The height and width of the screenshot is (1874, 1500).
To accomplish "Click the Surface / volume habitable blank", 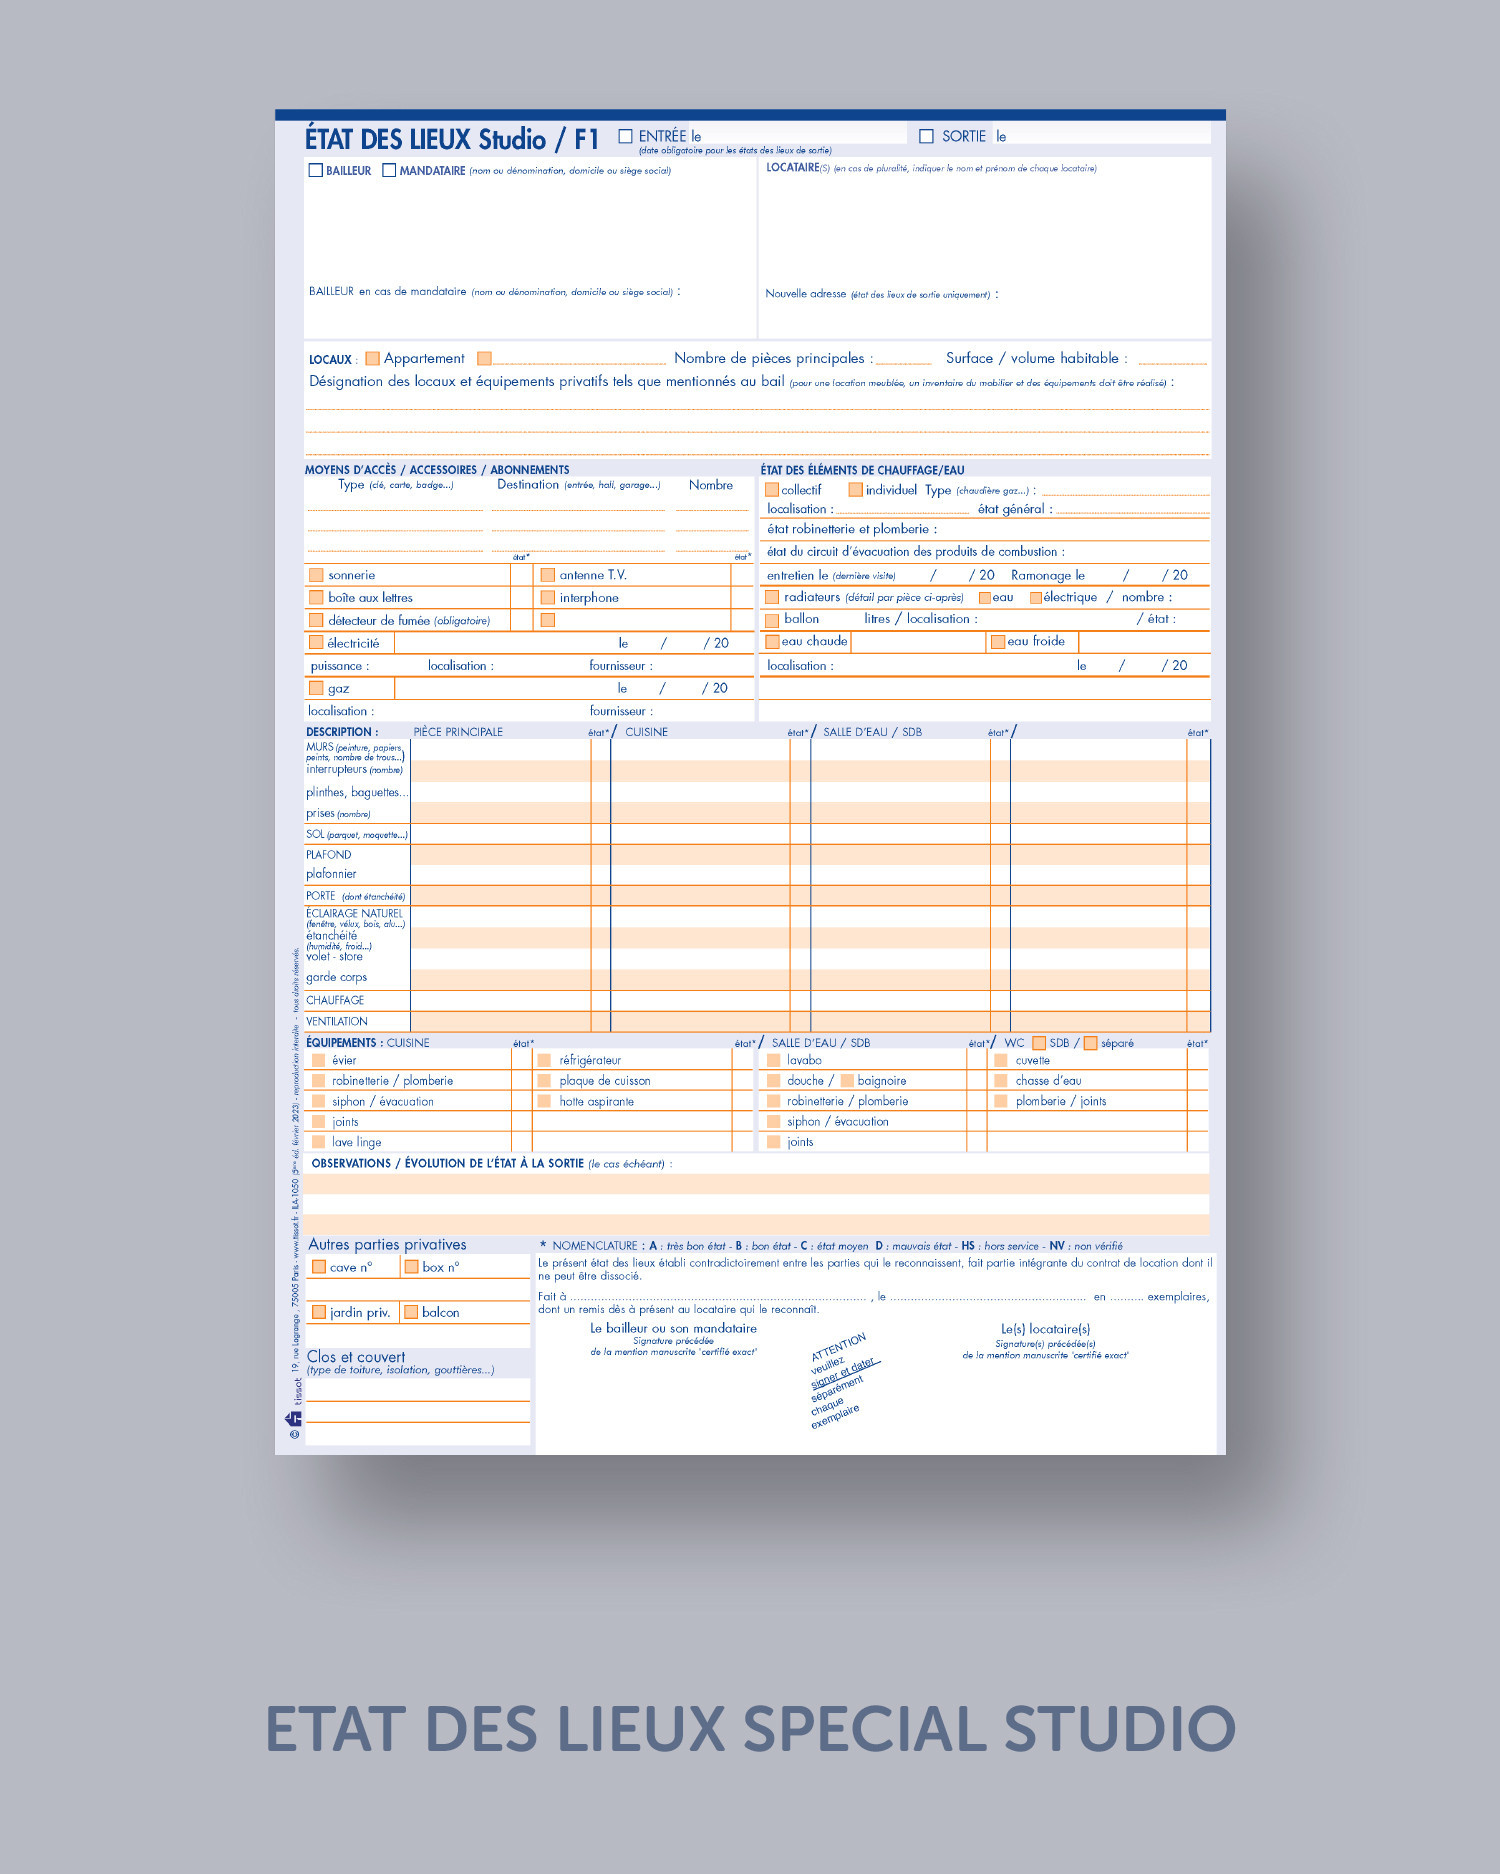I will (x=1173, y=359).
